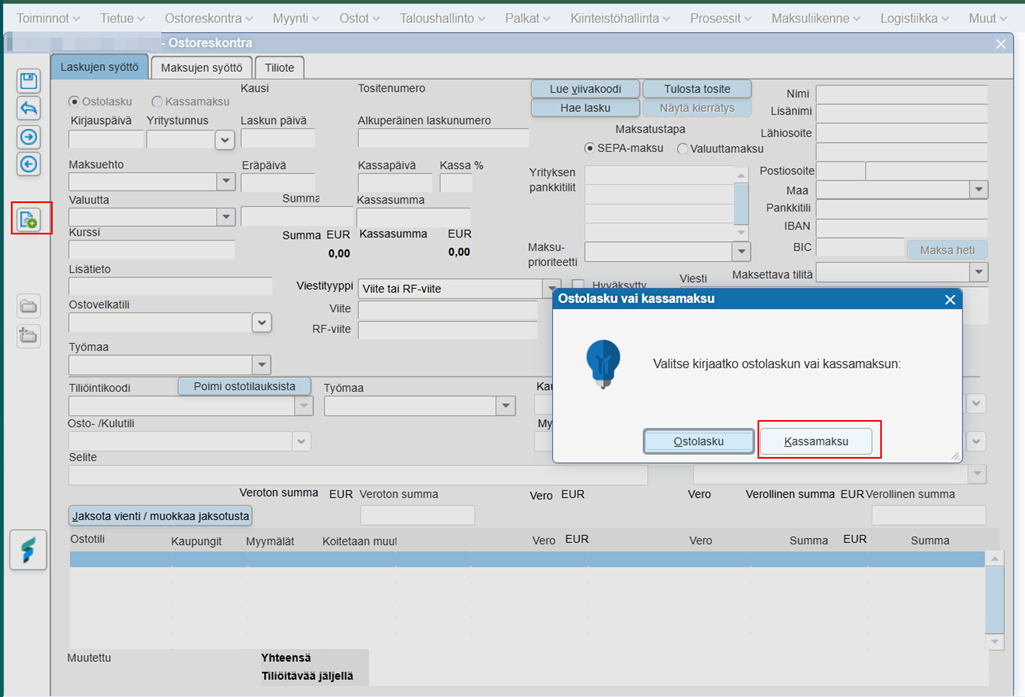
Task: Click the Tulosta tosite button
Action: coord(697,89)
